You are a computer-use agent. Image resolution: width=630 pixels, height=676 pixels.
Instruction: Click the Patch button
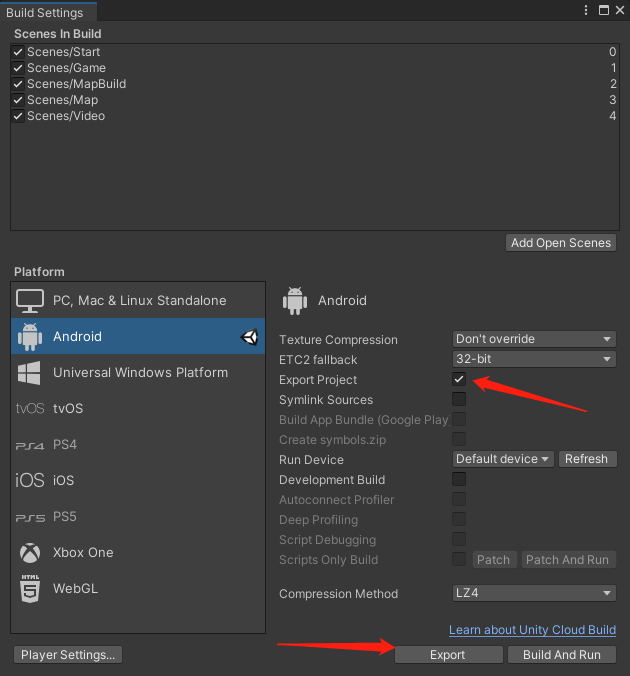tap(494, 560)
